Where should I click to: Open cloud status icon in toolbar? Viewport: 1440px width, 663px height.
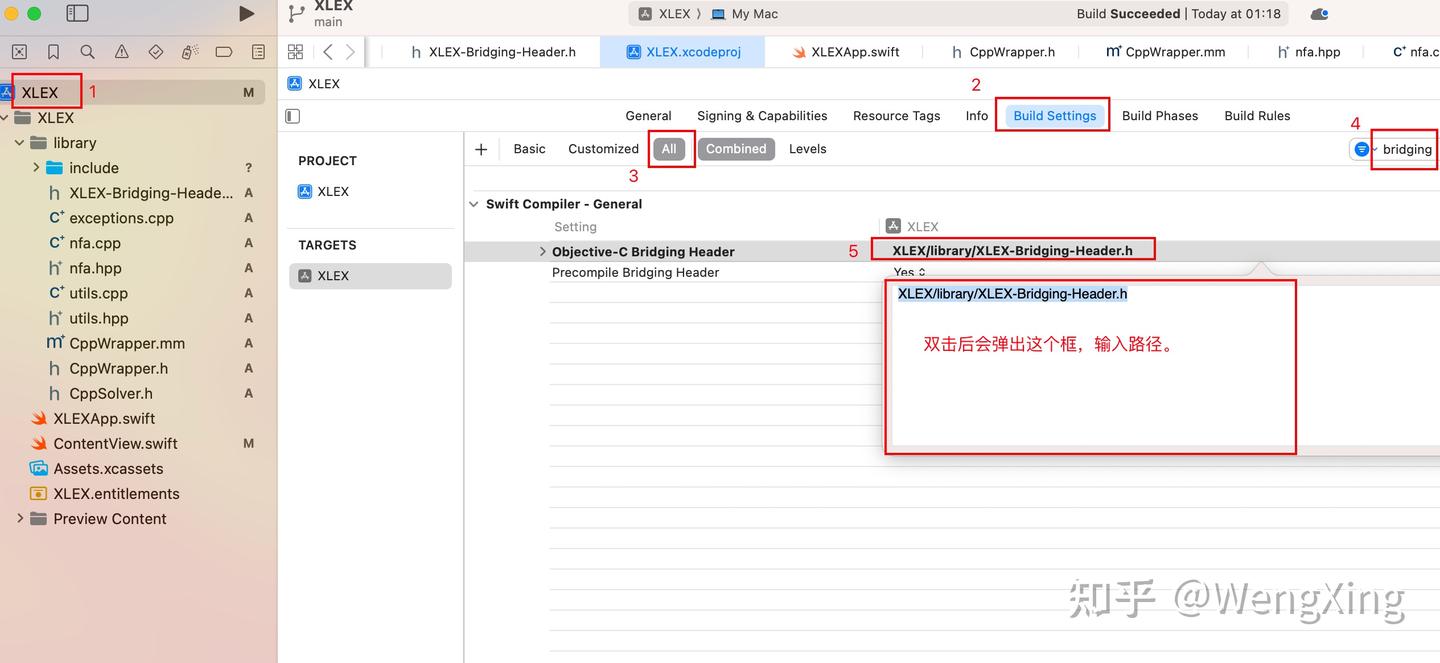tap(1319, 14)
